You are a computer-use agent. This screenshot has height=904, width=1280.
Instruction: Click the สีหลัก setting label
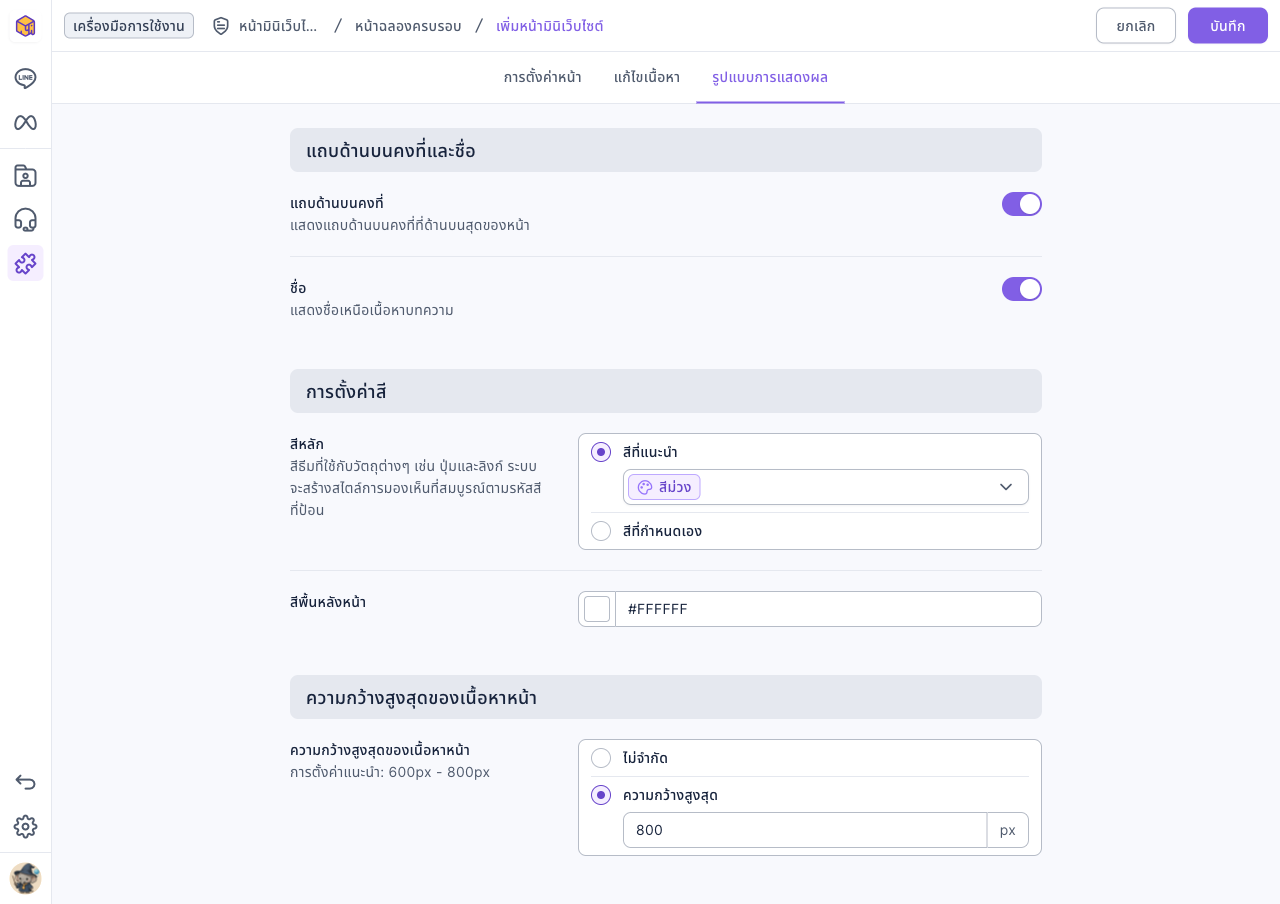pos(307,444)
